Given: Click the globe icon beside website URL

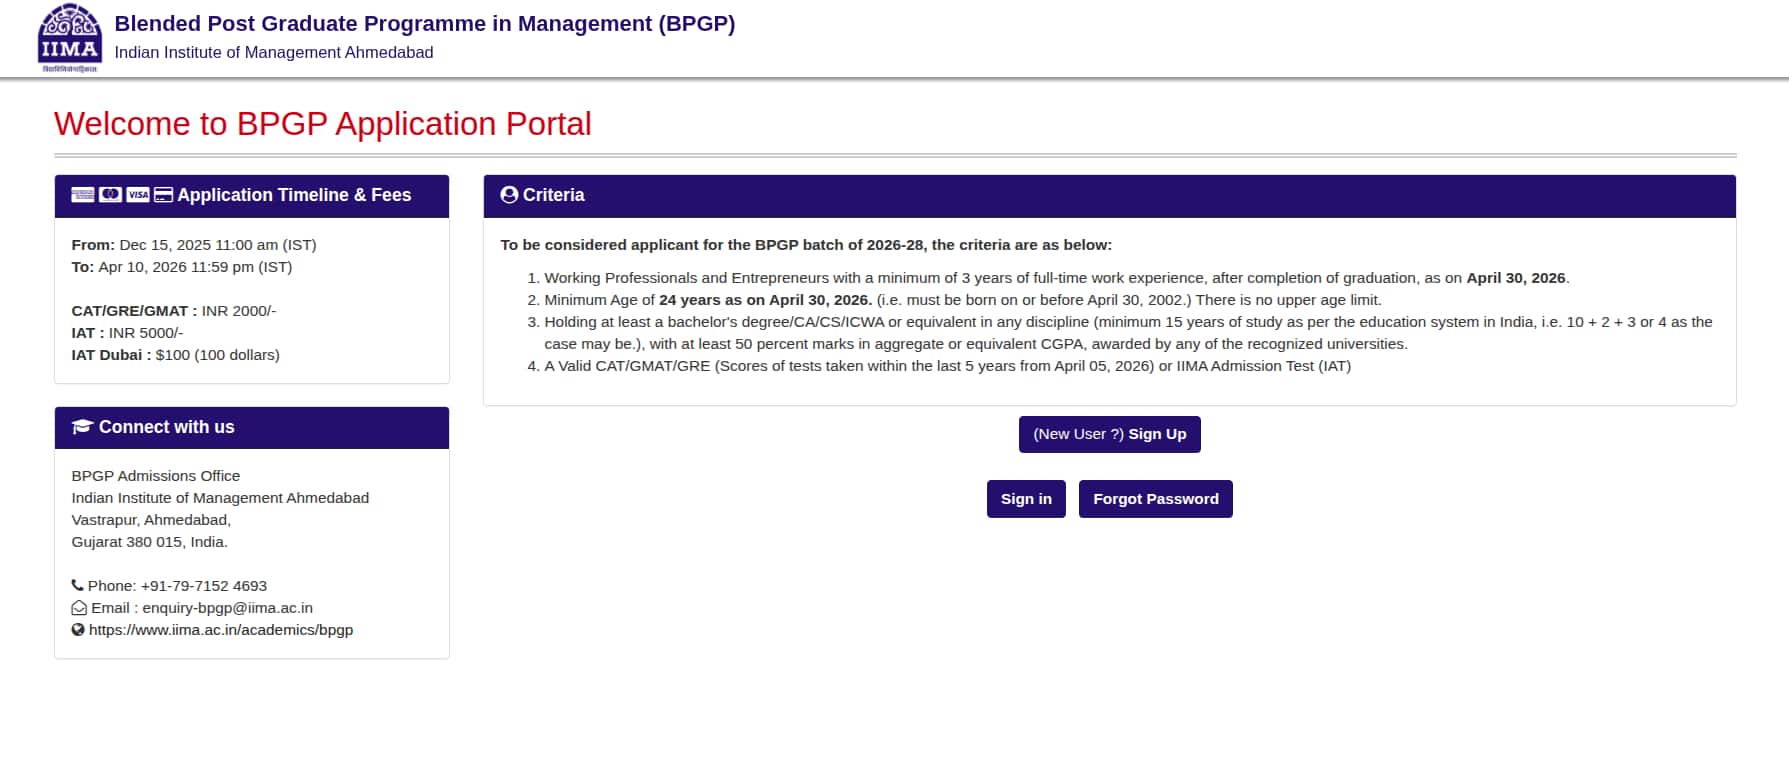Looking at the screenshot, I should coord(78,630).
